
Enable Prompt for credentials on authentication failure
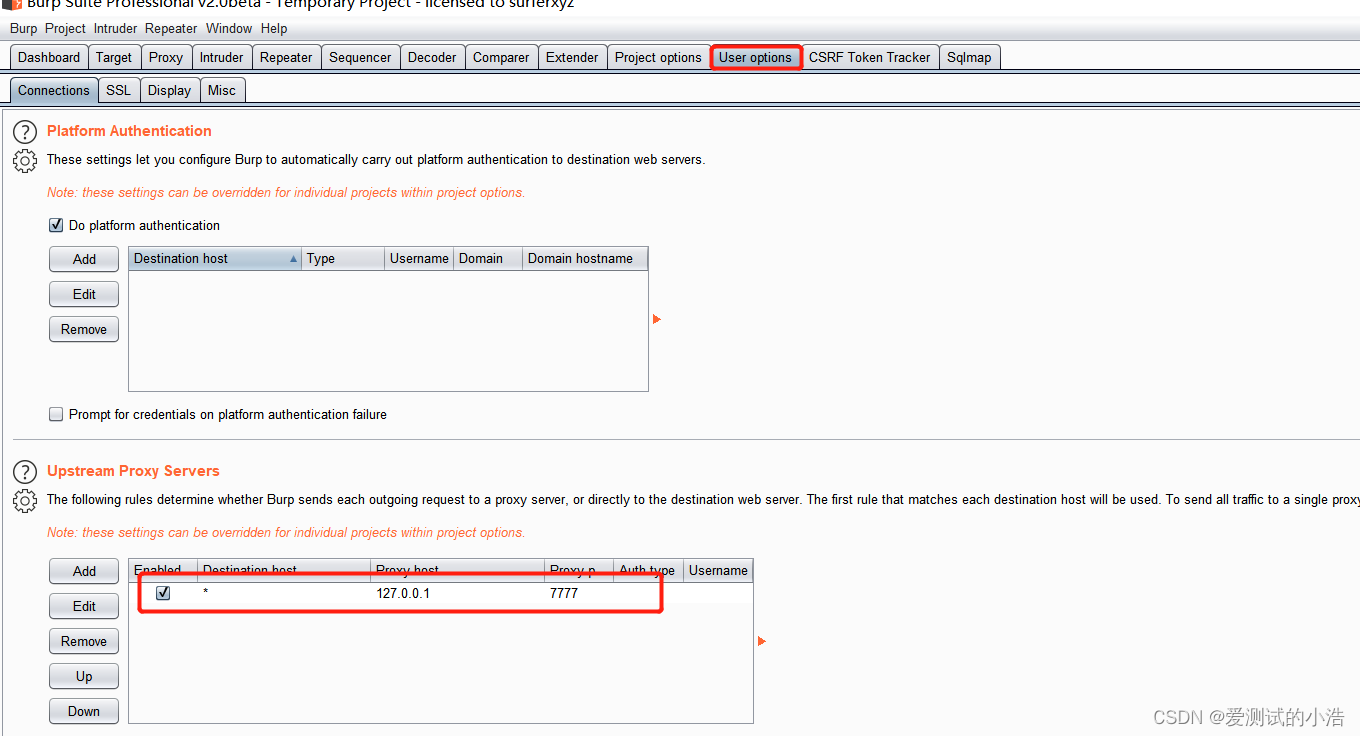(x=56, y=414)
